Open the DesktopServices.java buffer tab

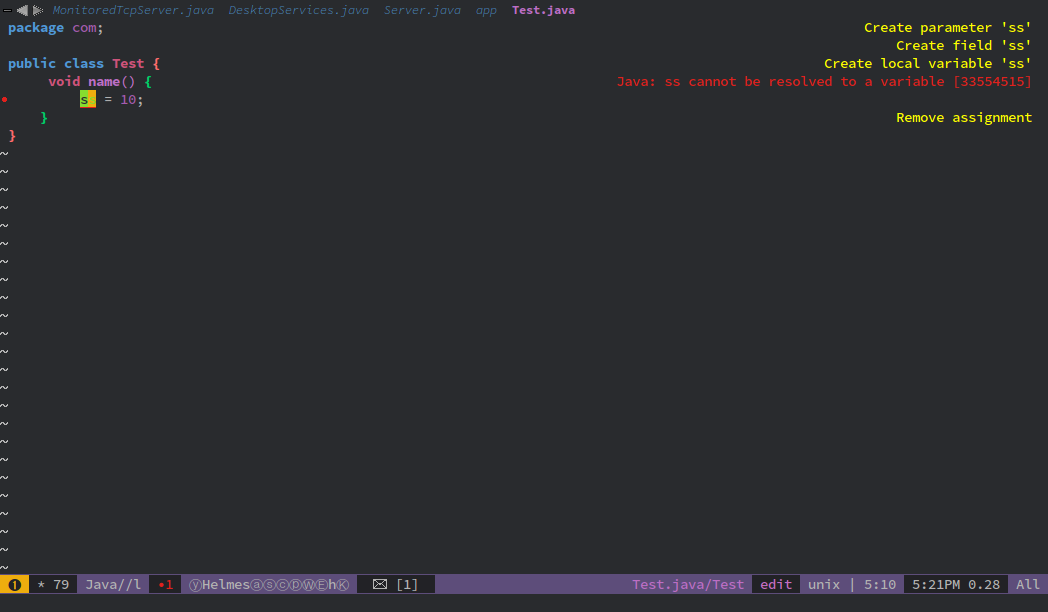(299, 9)
